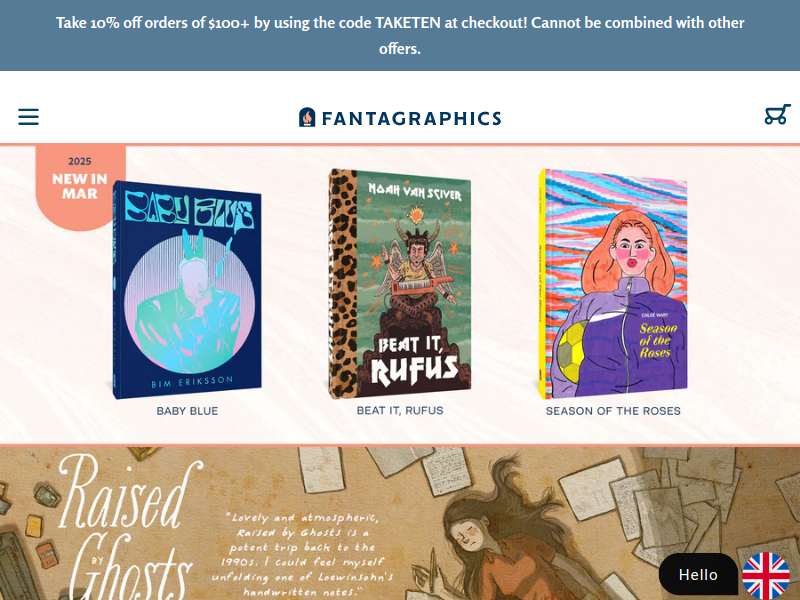Screen dimensions: 800x600
Task: Open the Raised by Ghosts banner
Action: tap(400, 523)
